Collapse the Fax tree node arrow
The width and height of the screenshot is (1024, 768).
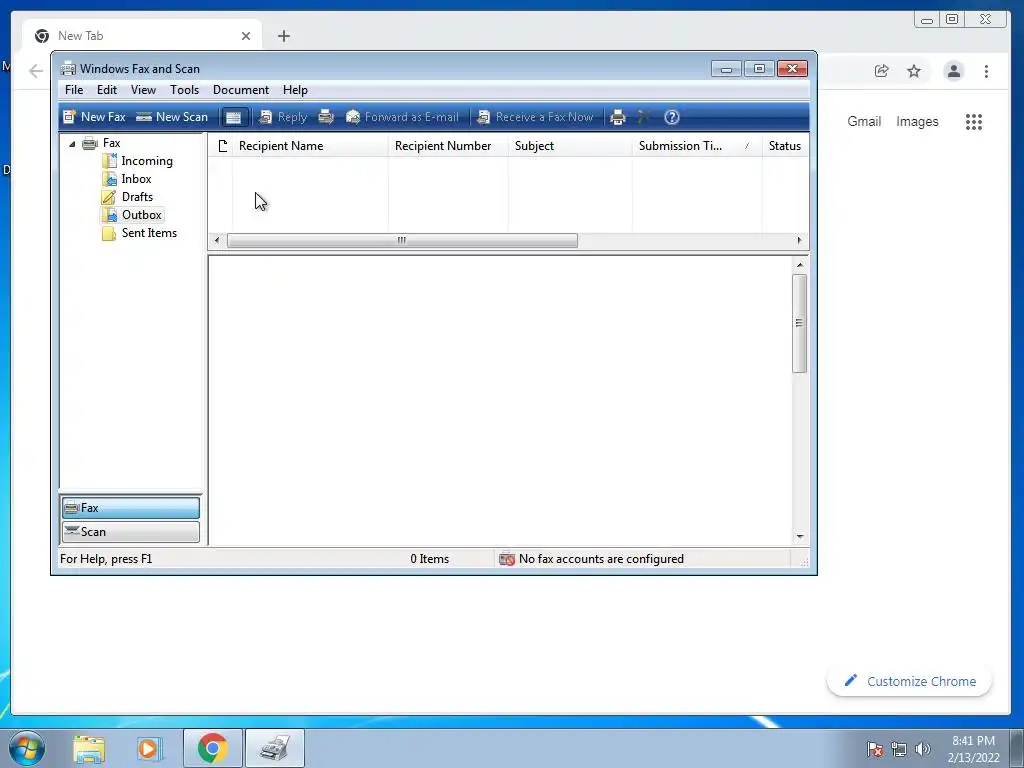click(72, 144)
